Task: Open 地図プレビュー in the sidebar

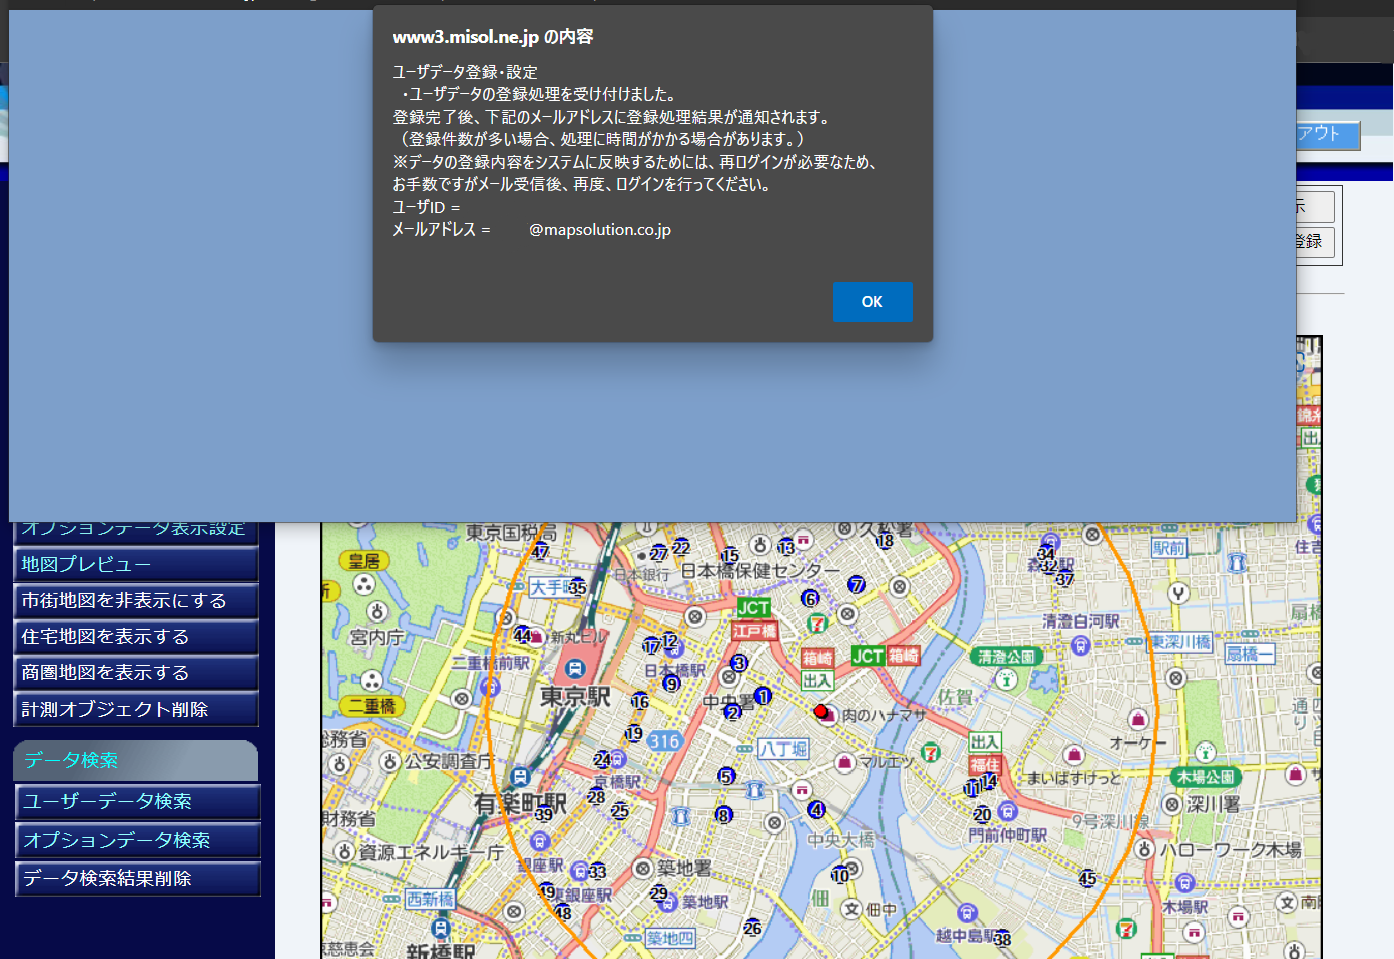Action: point(136,564)
